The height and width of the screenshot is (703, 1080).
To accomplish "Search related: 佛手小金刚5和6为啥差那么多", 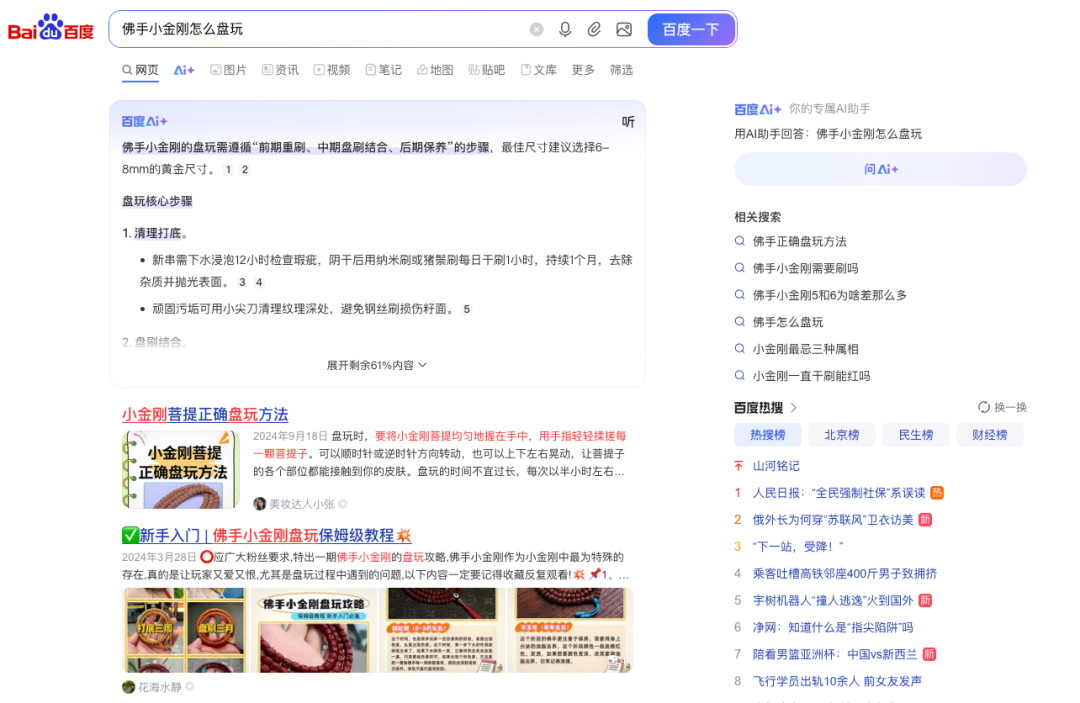I will click(829, 295).
